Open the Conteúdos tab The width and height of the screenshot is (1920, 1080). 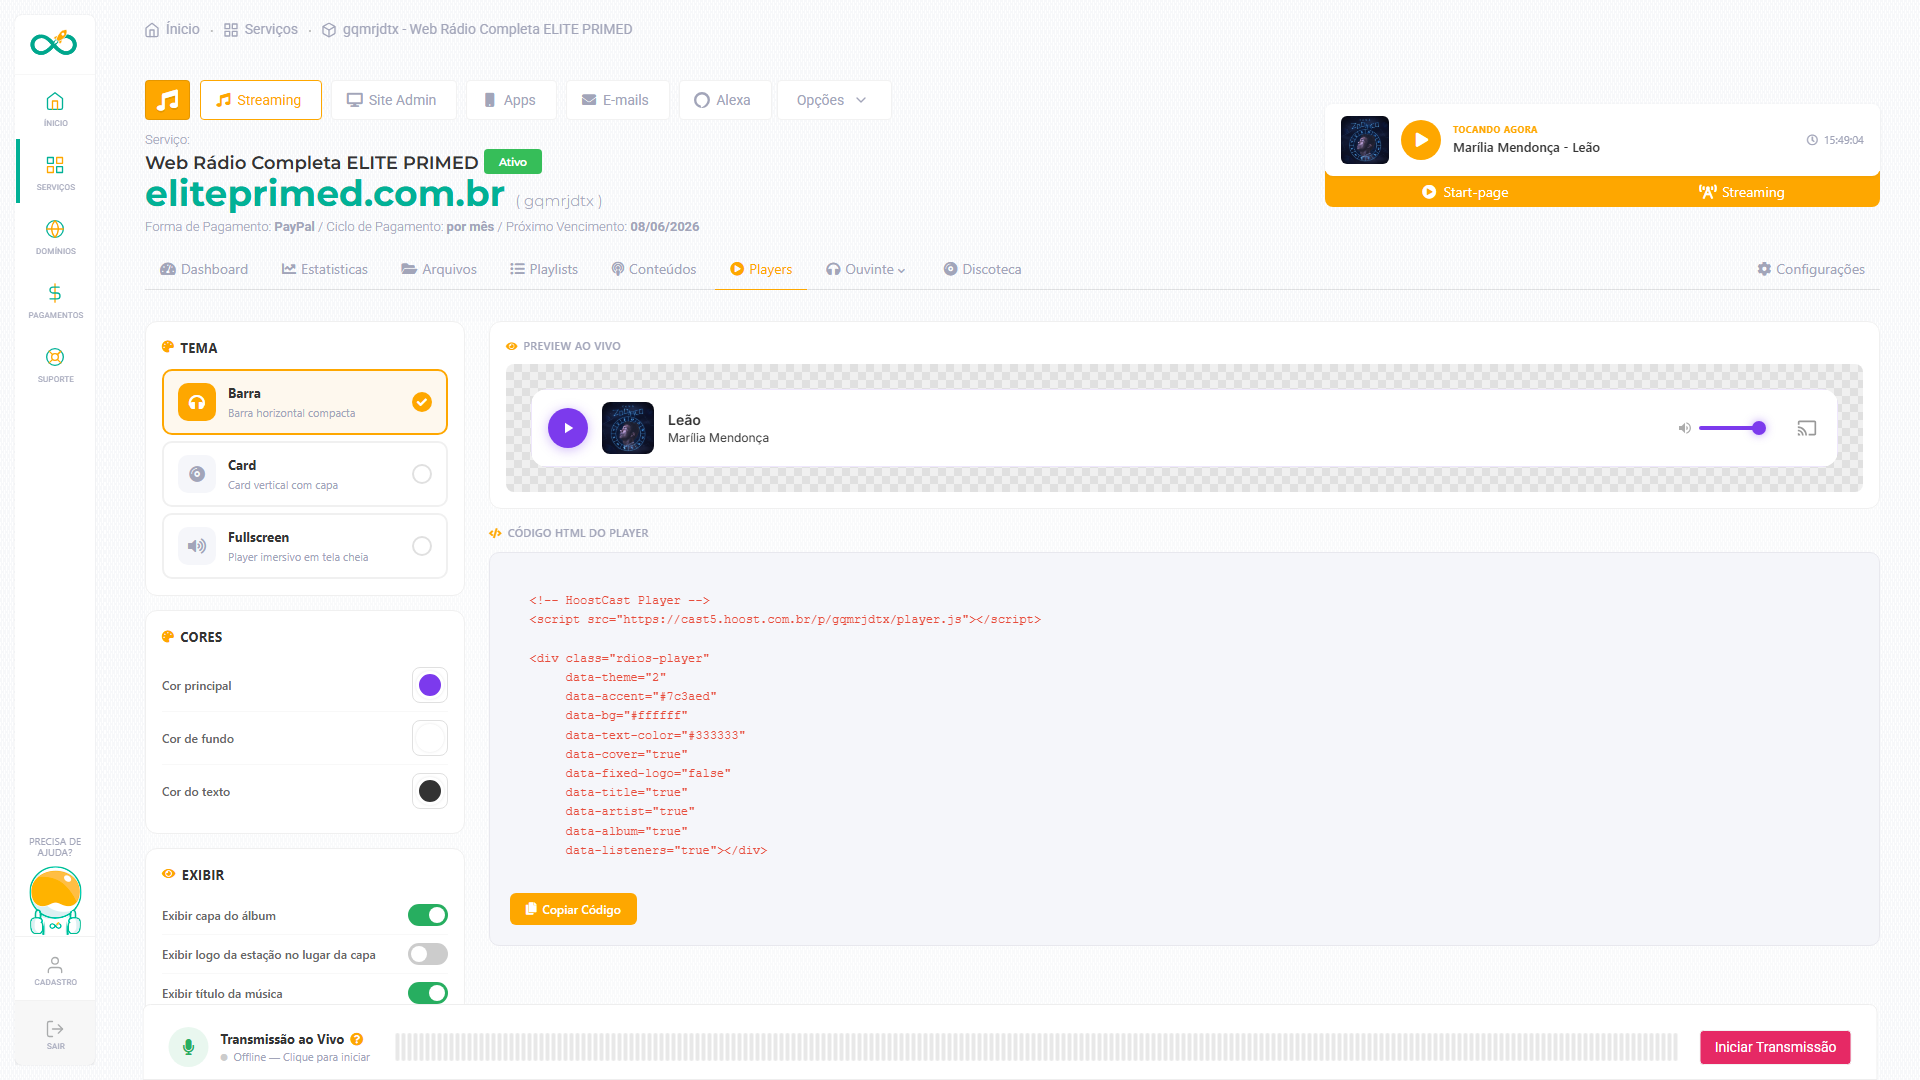click(x=654, y=269)
